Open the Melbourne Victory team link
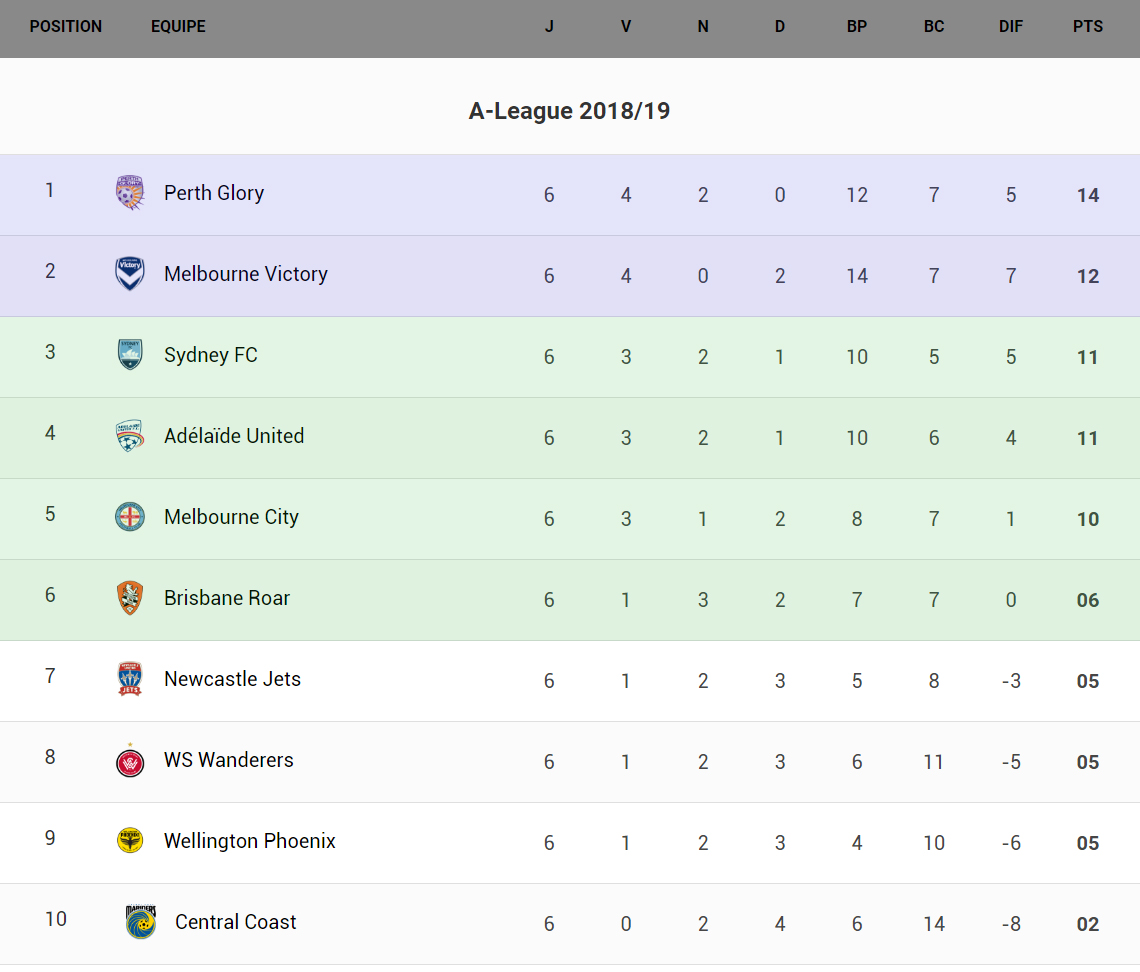The image size is (1140, 972). coord(246,274)
